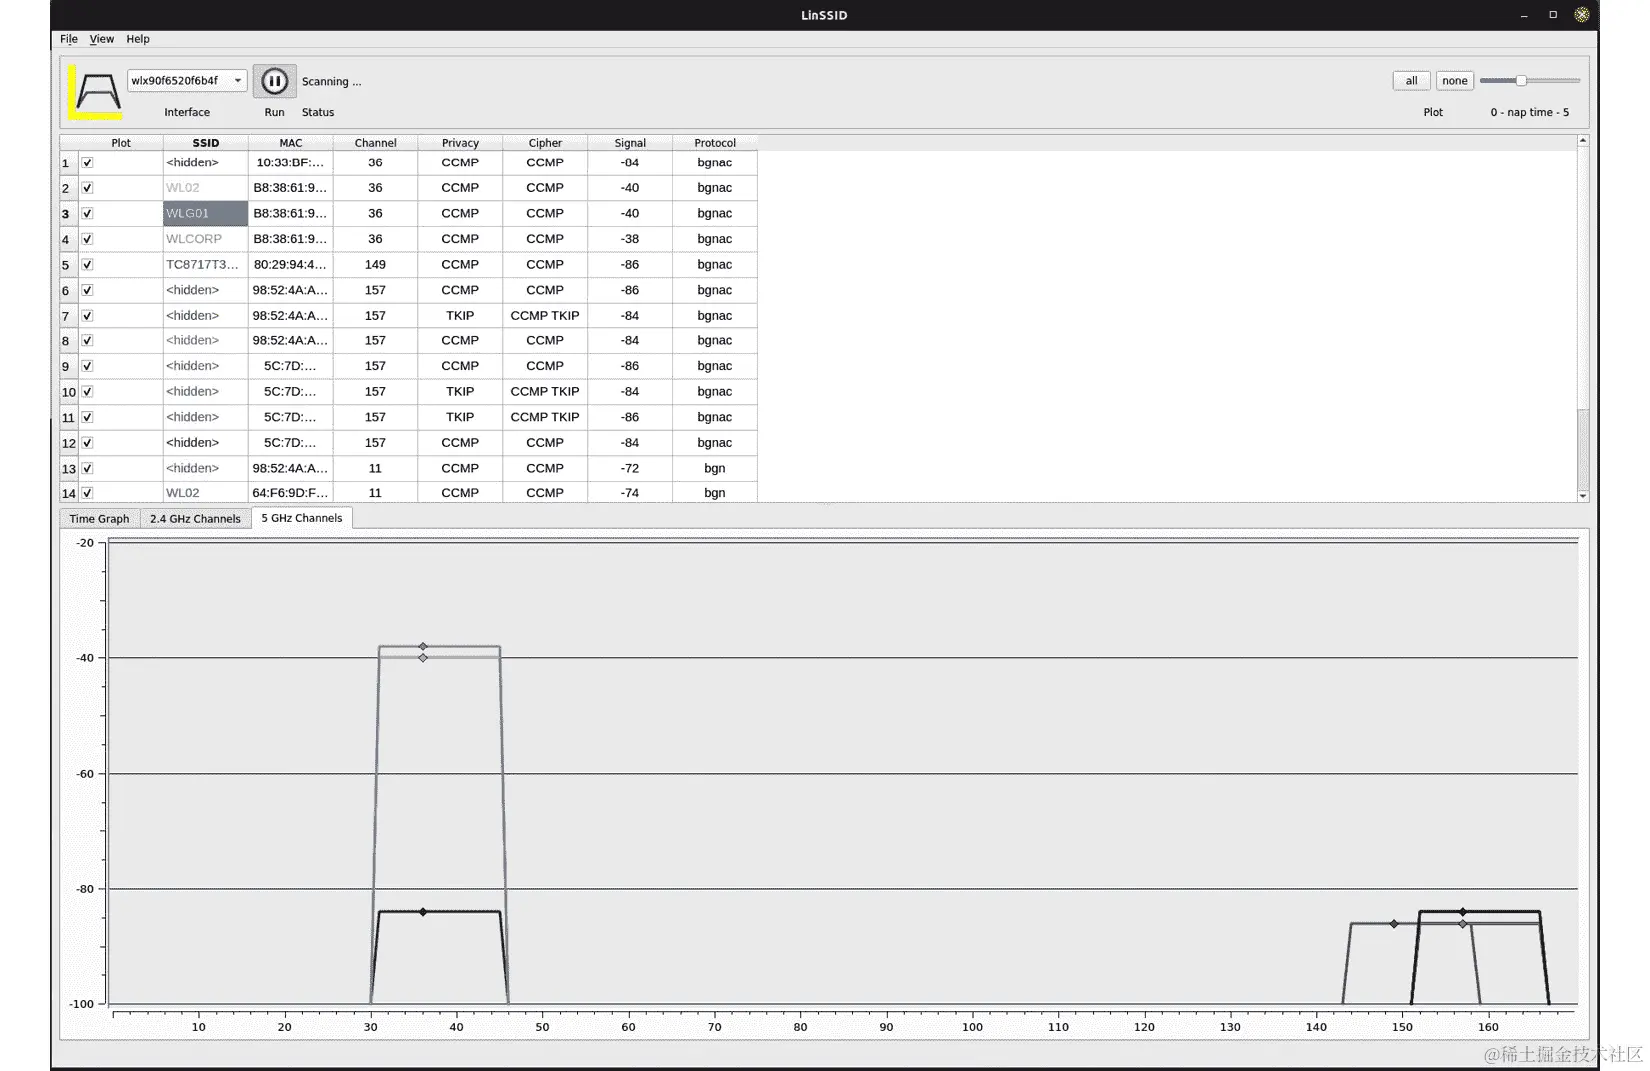Click the -74 signal cell
The width and height of the screenshot is (1650, 1071).
(630, 493)
